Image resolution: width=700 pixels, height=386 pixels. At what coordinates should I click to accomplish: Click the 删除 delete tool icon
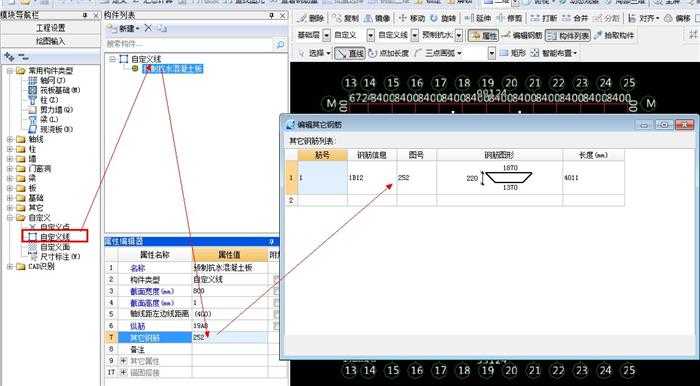(x=312, y=18)
